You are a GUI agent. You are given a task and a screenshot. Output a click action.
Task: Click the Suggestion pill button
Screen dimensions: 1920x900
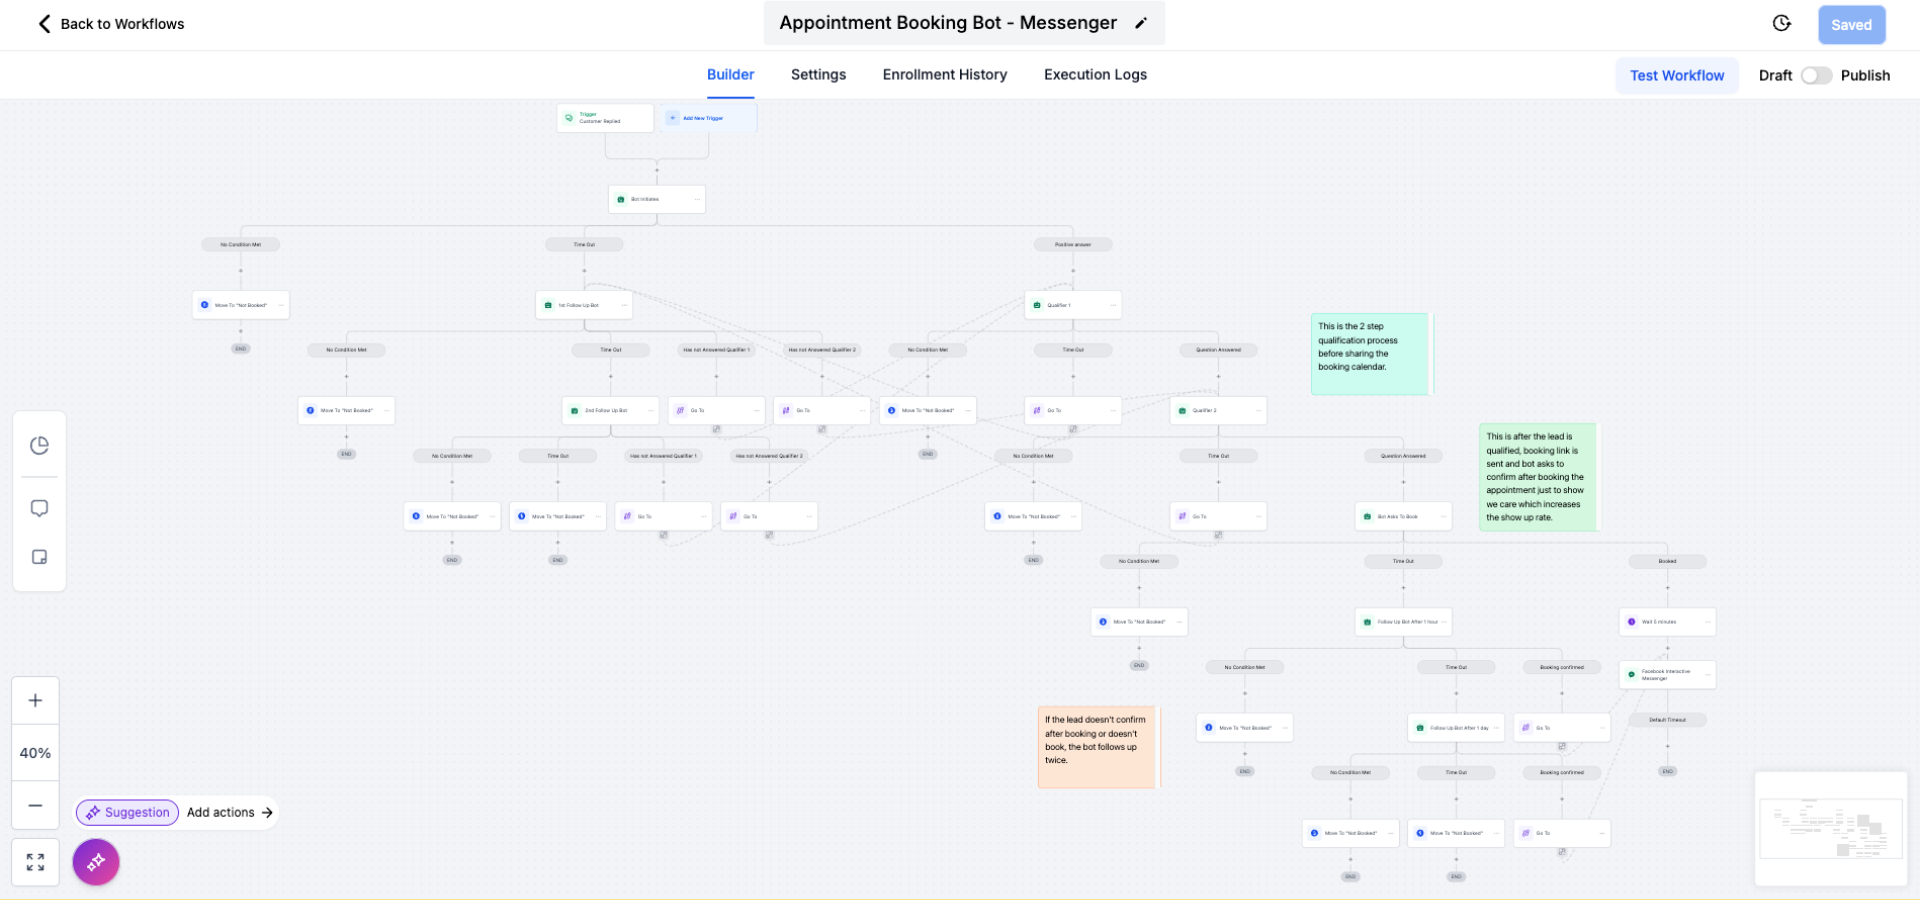coord(128,813)
